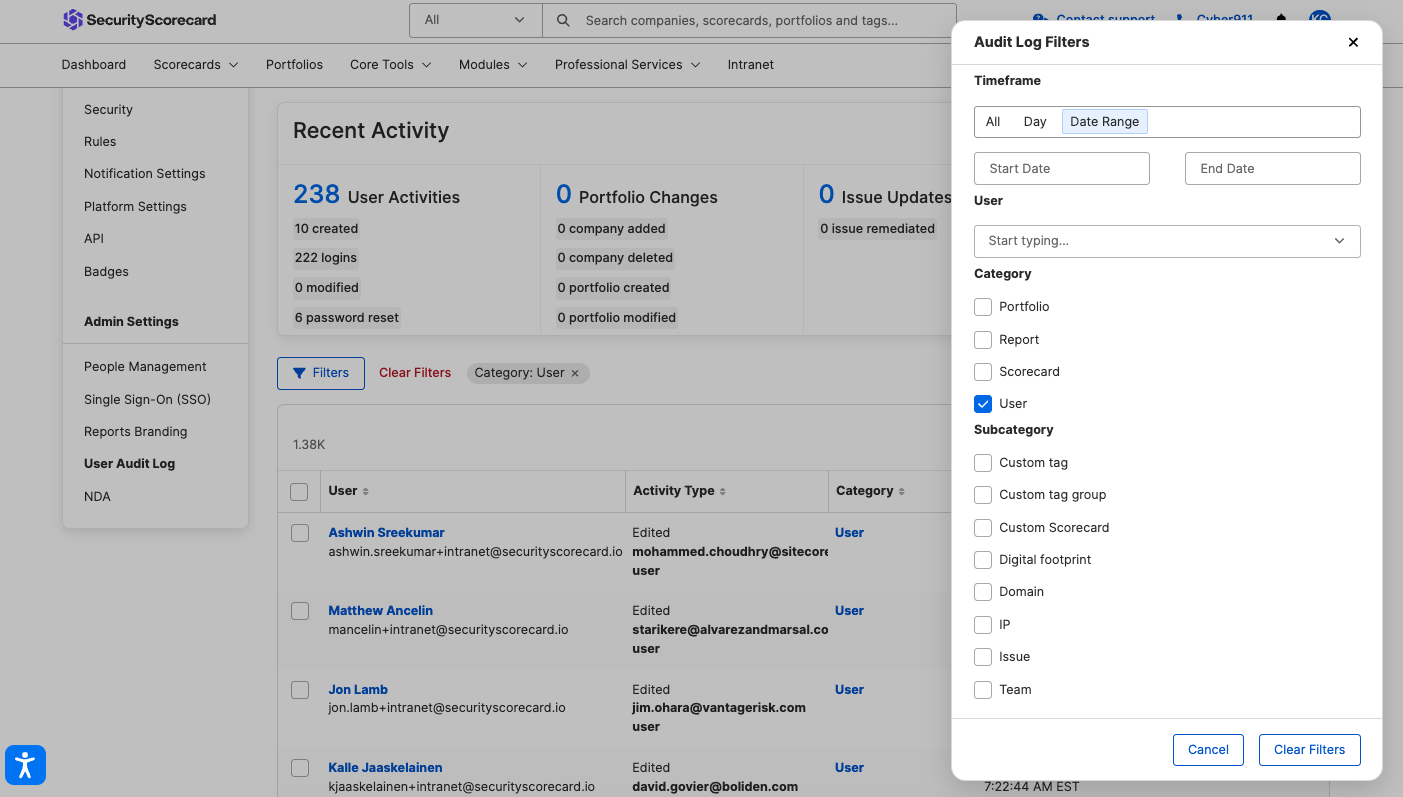Open People Management in sidebar
Viewport: 1403px width, 797px height.
145,367
